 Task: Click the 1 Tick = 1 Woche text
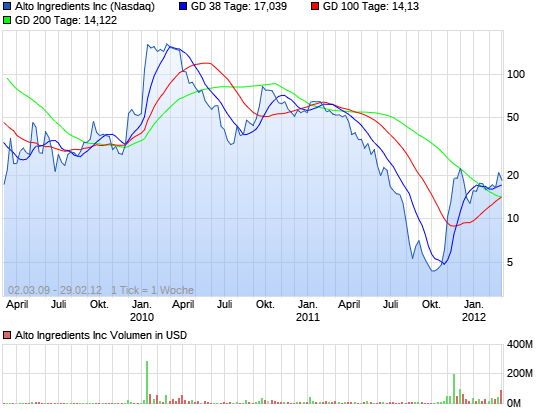click(152, 290)
